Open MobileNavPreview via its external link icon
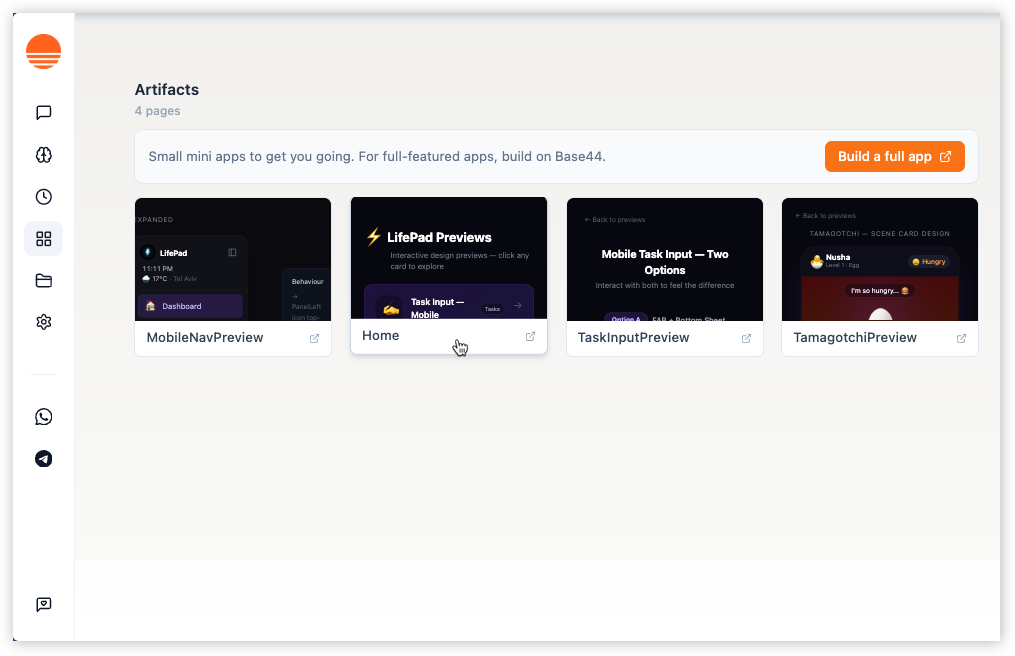 (314, 339)
